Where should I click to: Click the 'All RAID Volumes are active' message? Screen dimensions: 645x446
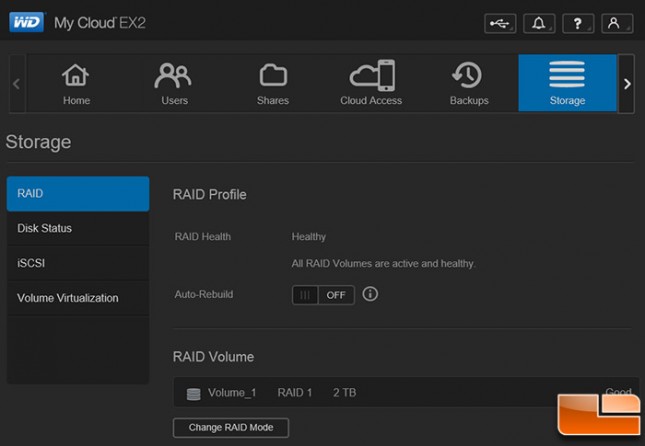(383, 264)
